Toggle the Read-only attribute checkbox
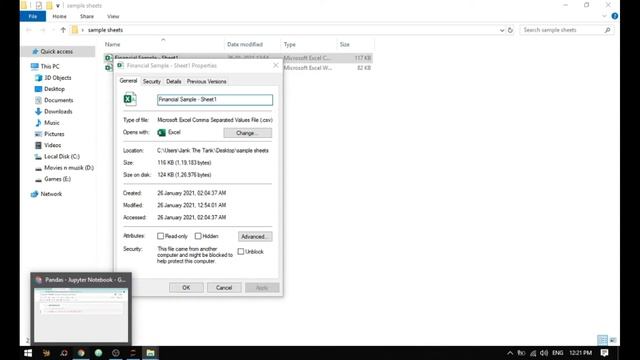 [x=160, y=236]
